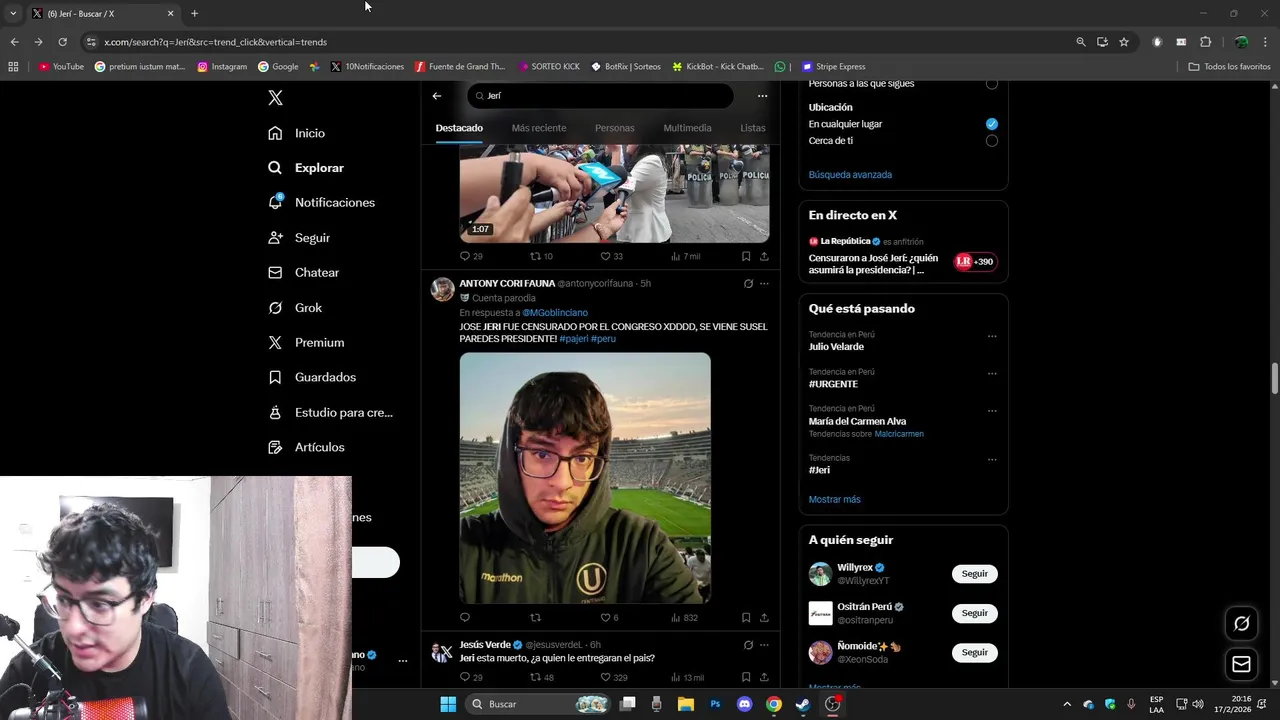Follow Ñomoide with Seguir button

(974, 652)
